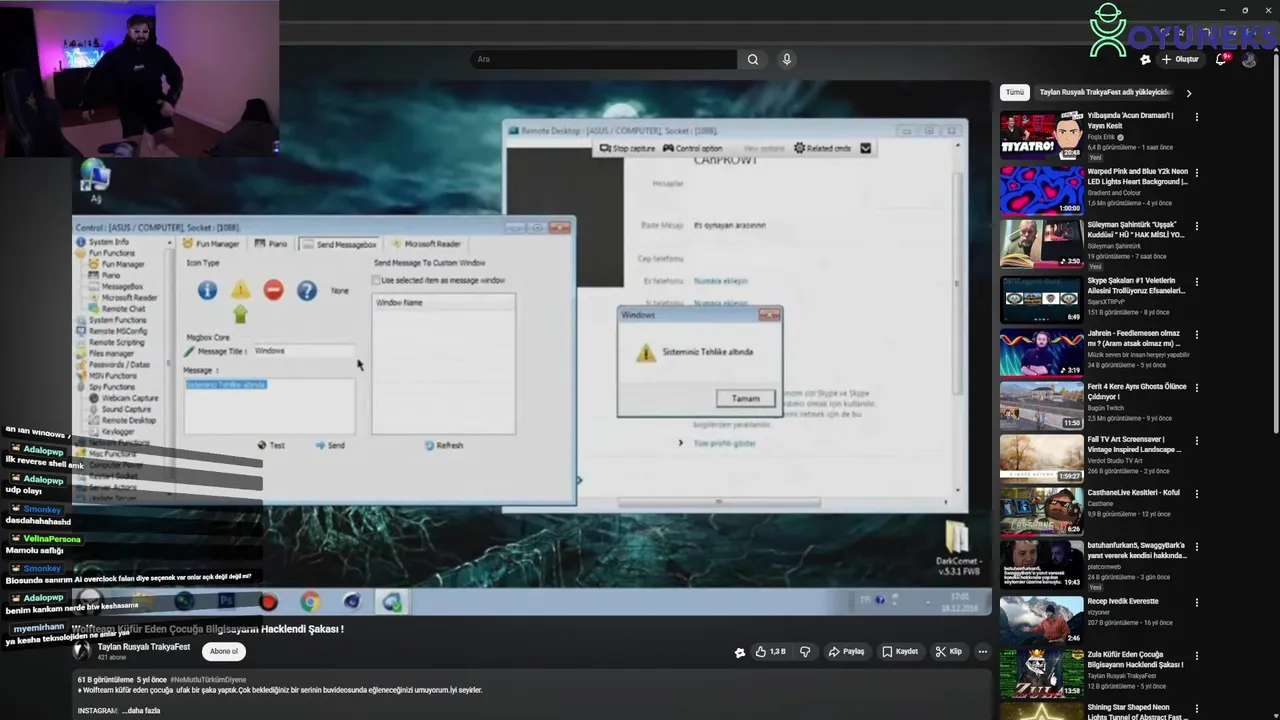Select the Taylan Rusyalı TrakyaFest chip
The height and width of the screenshot is (720, 1280).
[1105, 92]
